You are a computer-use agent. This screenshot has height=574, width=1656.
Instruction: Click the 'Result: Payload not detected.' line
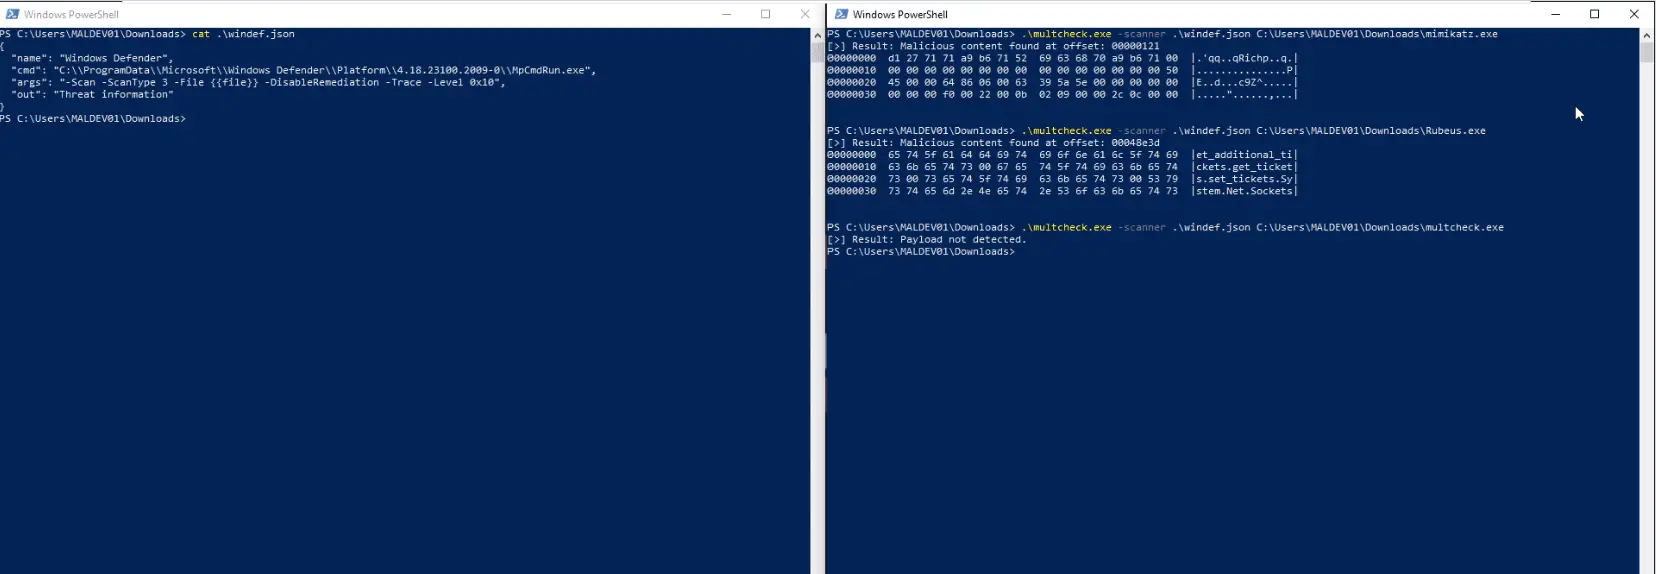(x=926, y=239)
